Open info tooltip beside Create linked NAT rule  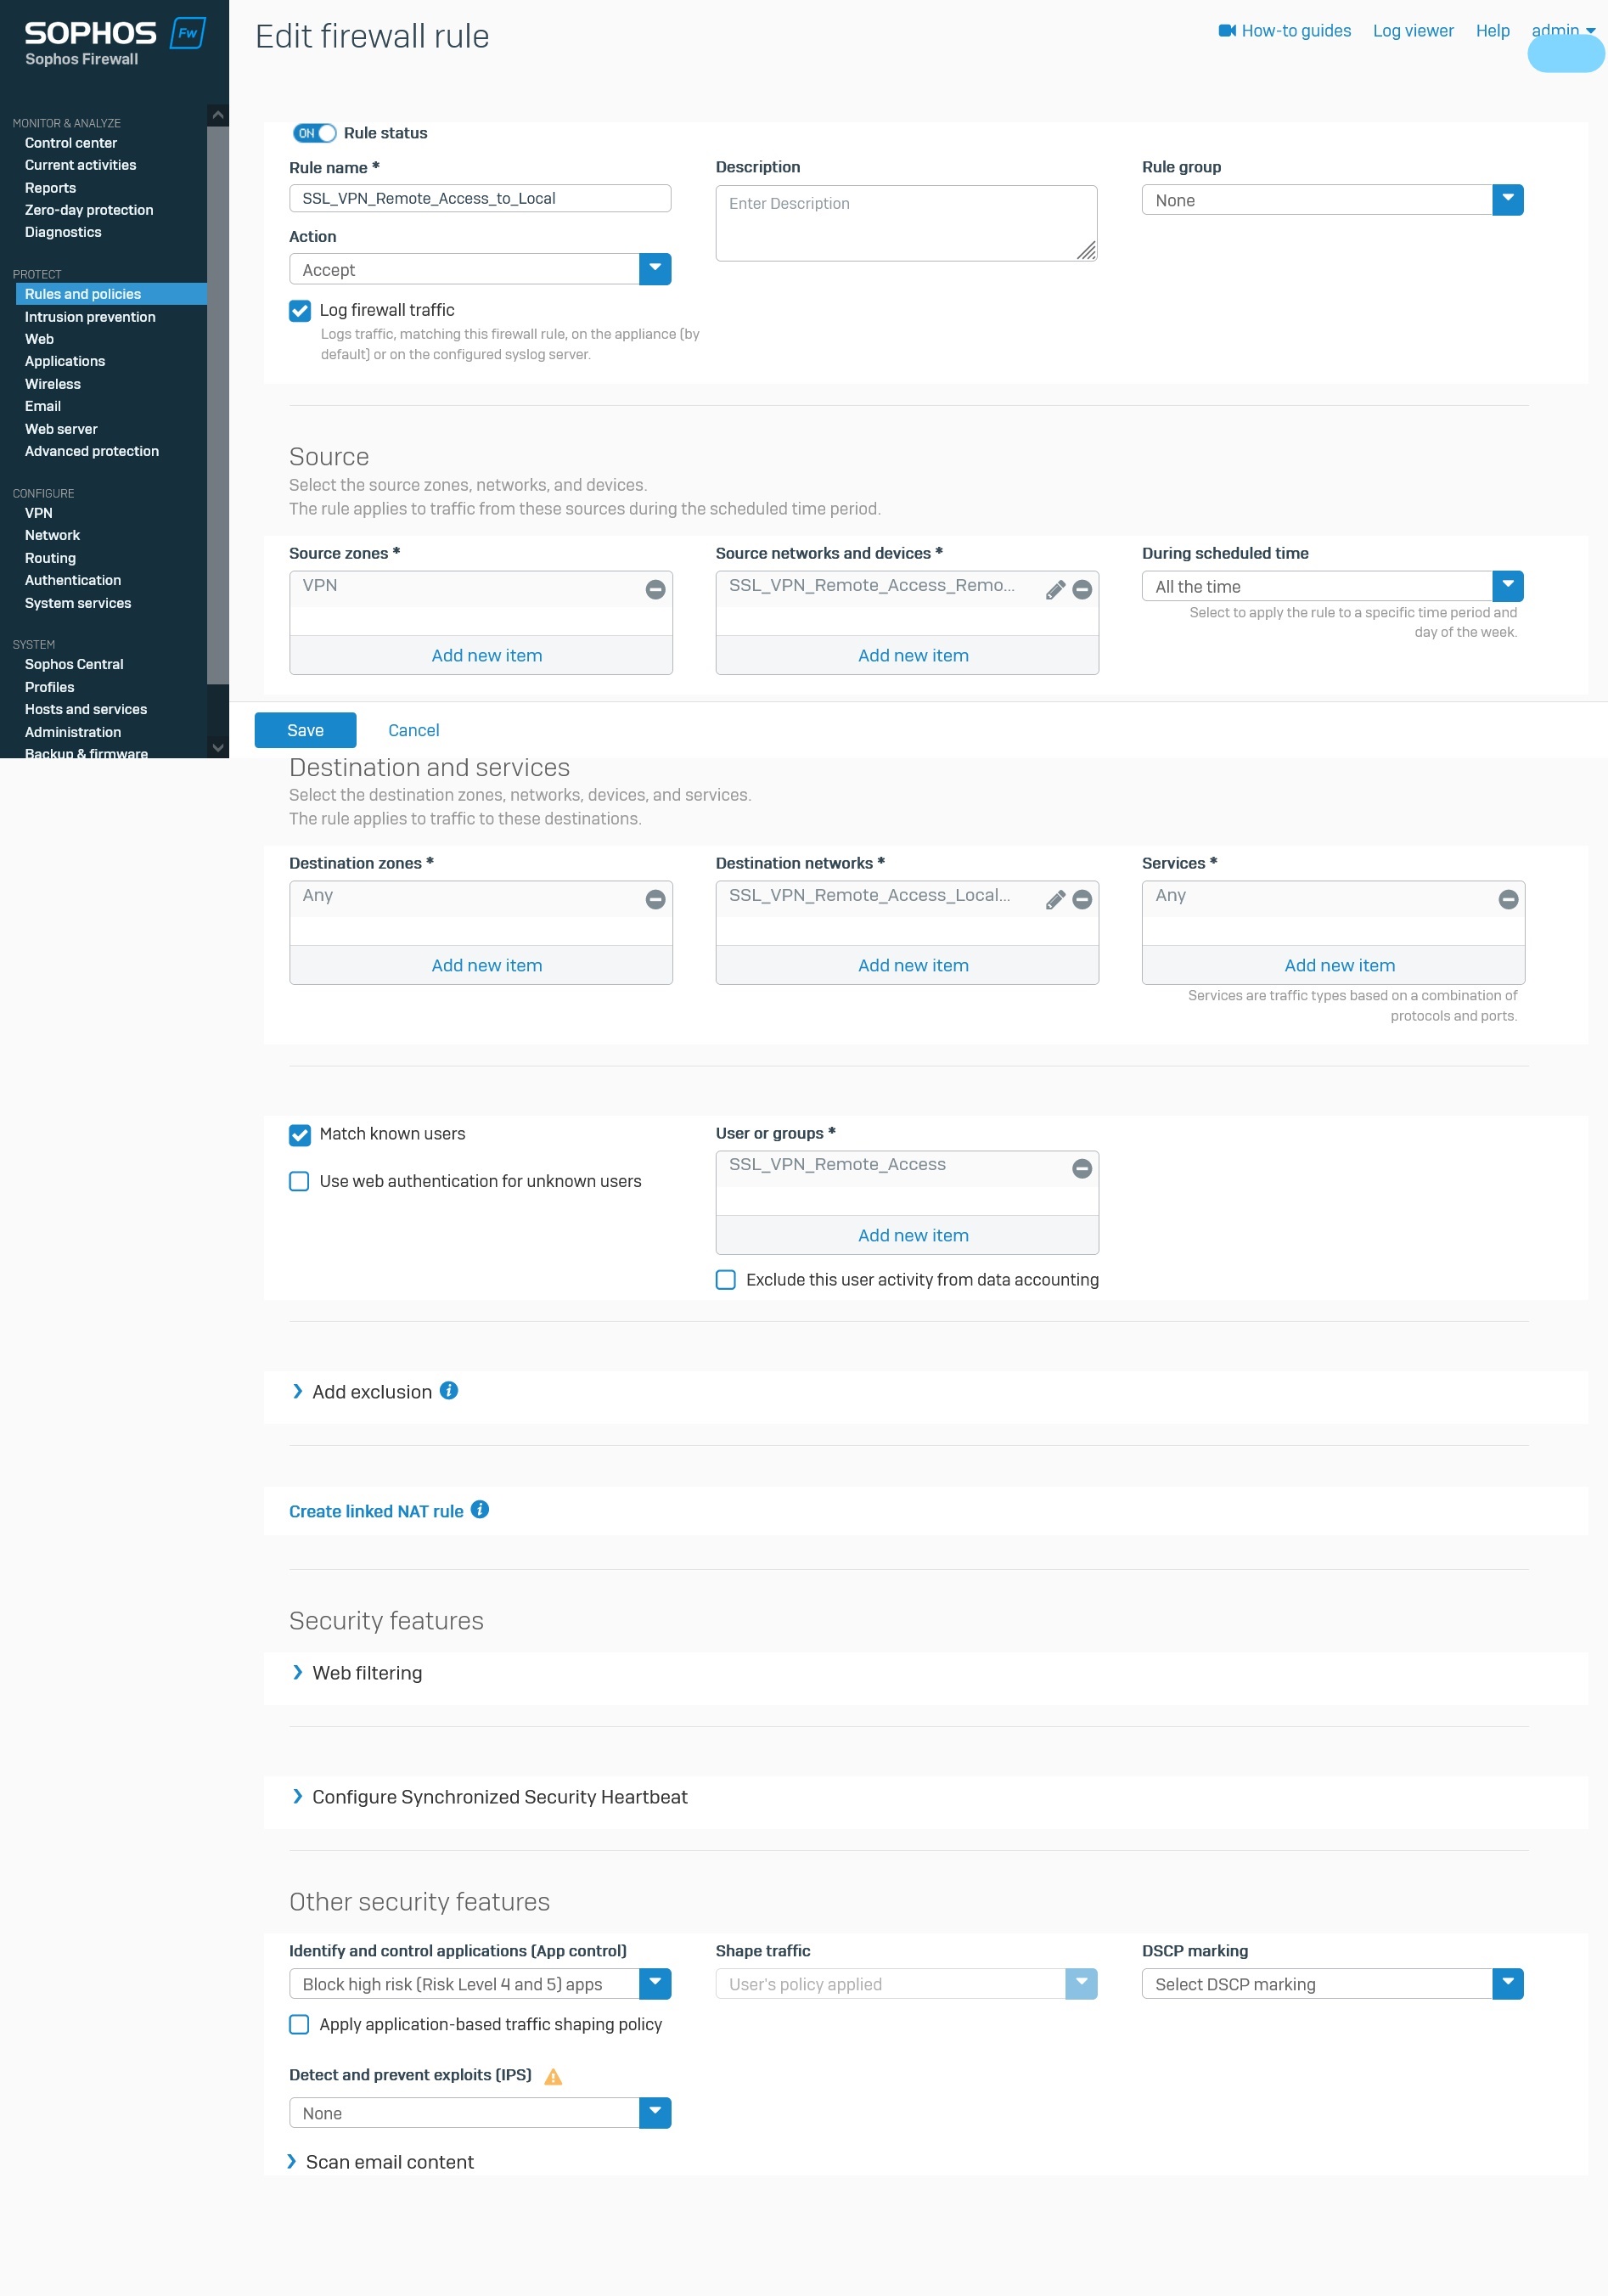point(480,1509)
